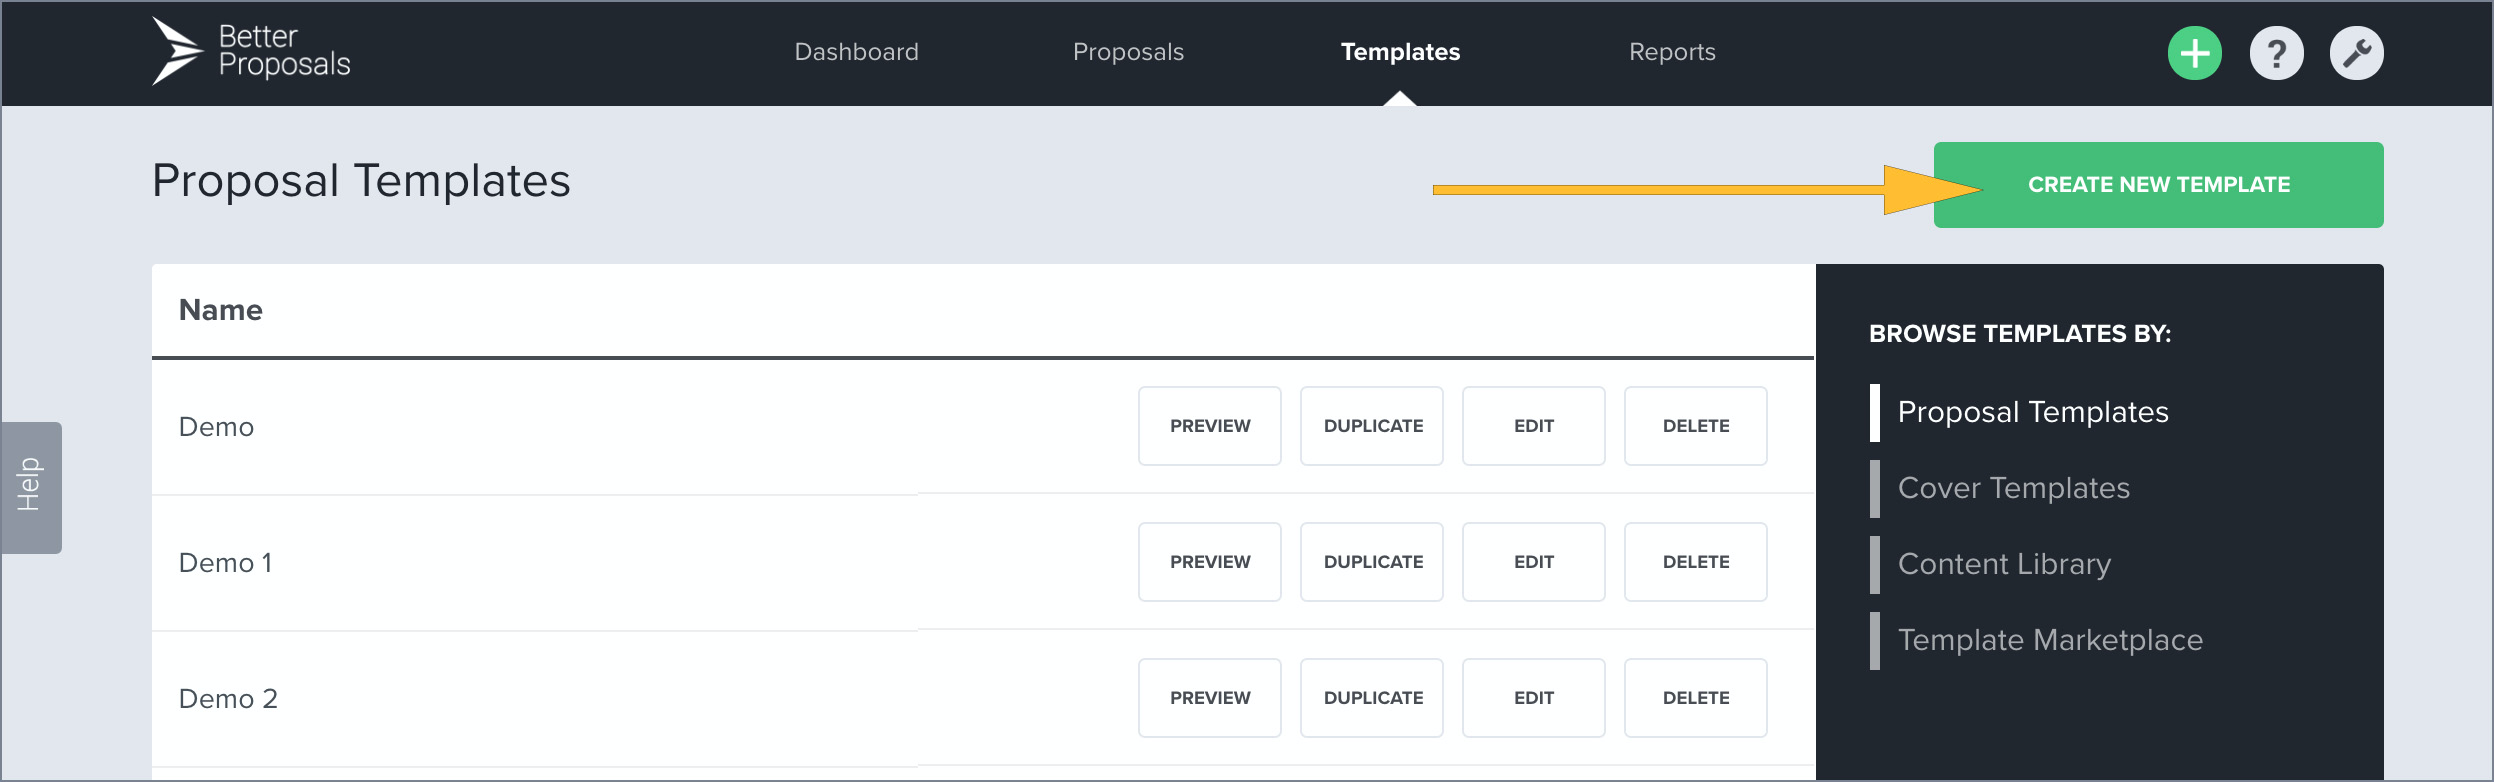This screenshot has width=2494, height=782.
Task: Click the Better Proposals logo
Action: [252, 53]
